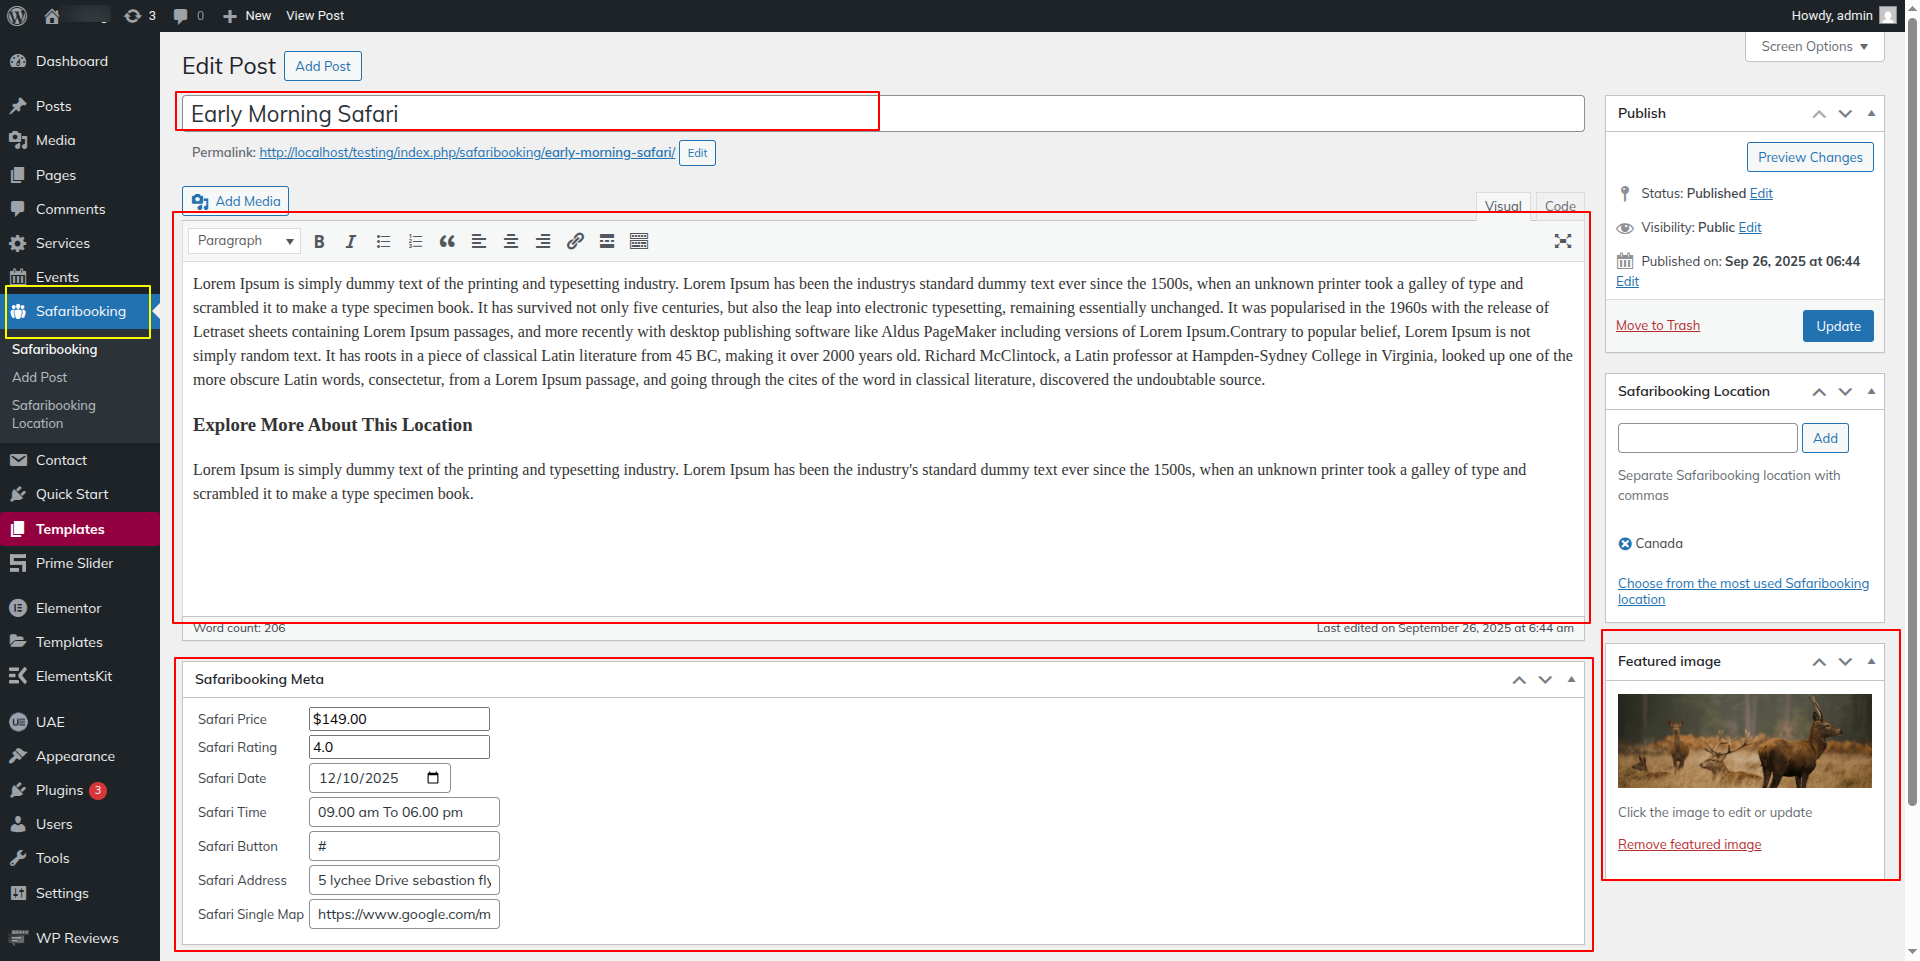
Task: Click the Update button
Action: [x=1837, y=326]
